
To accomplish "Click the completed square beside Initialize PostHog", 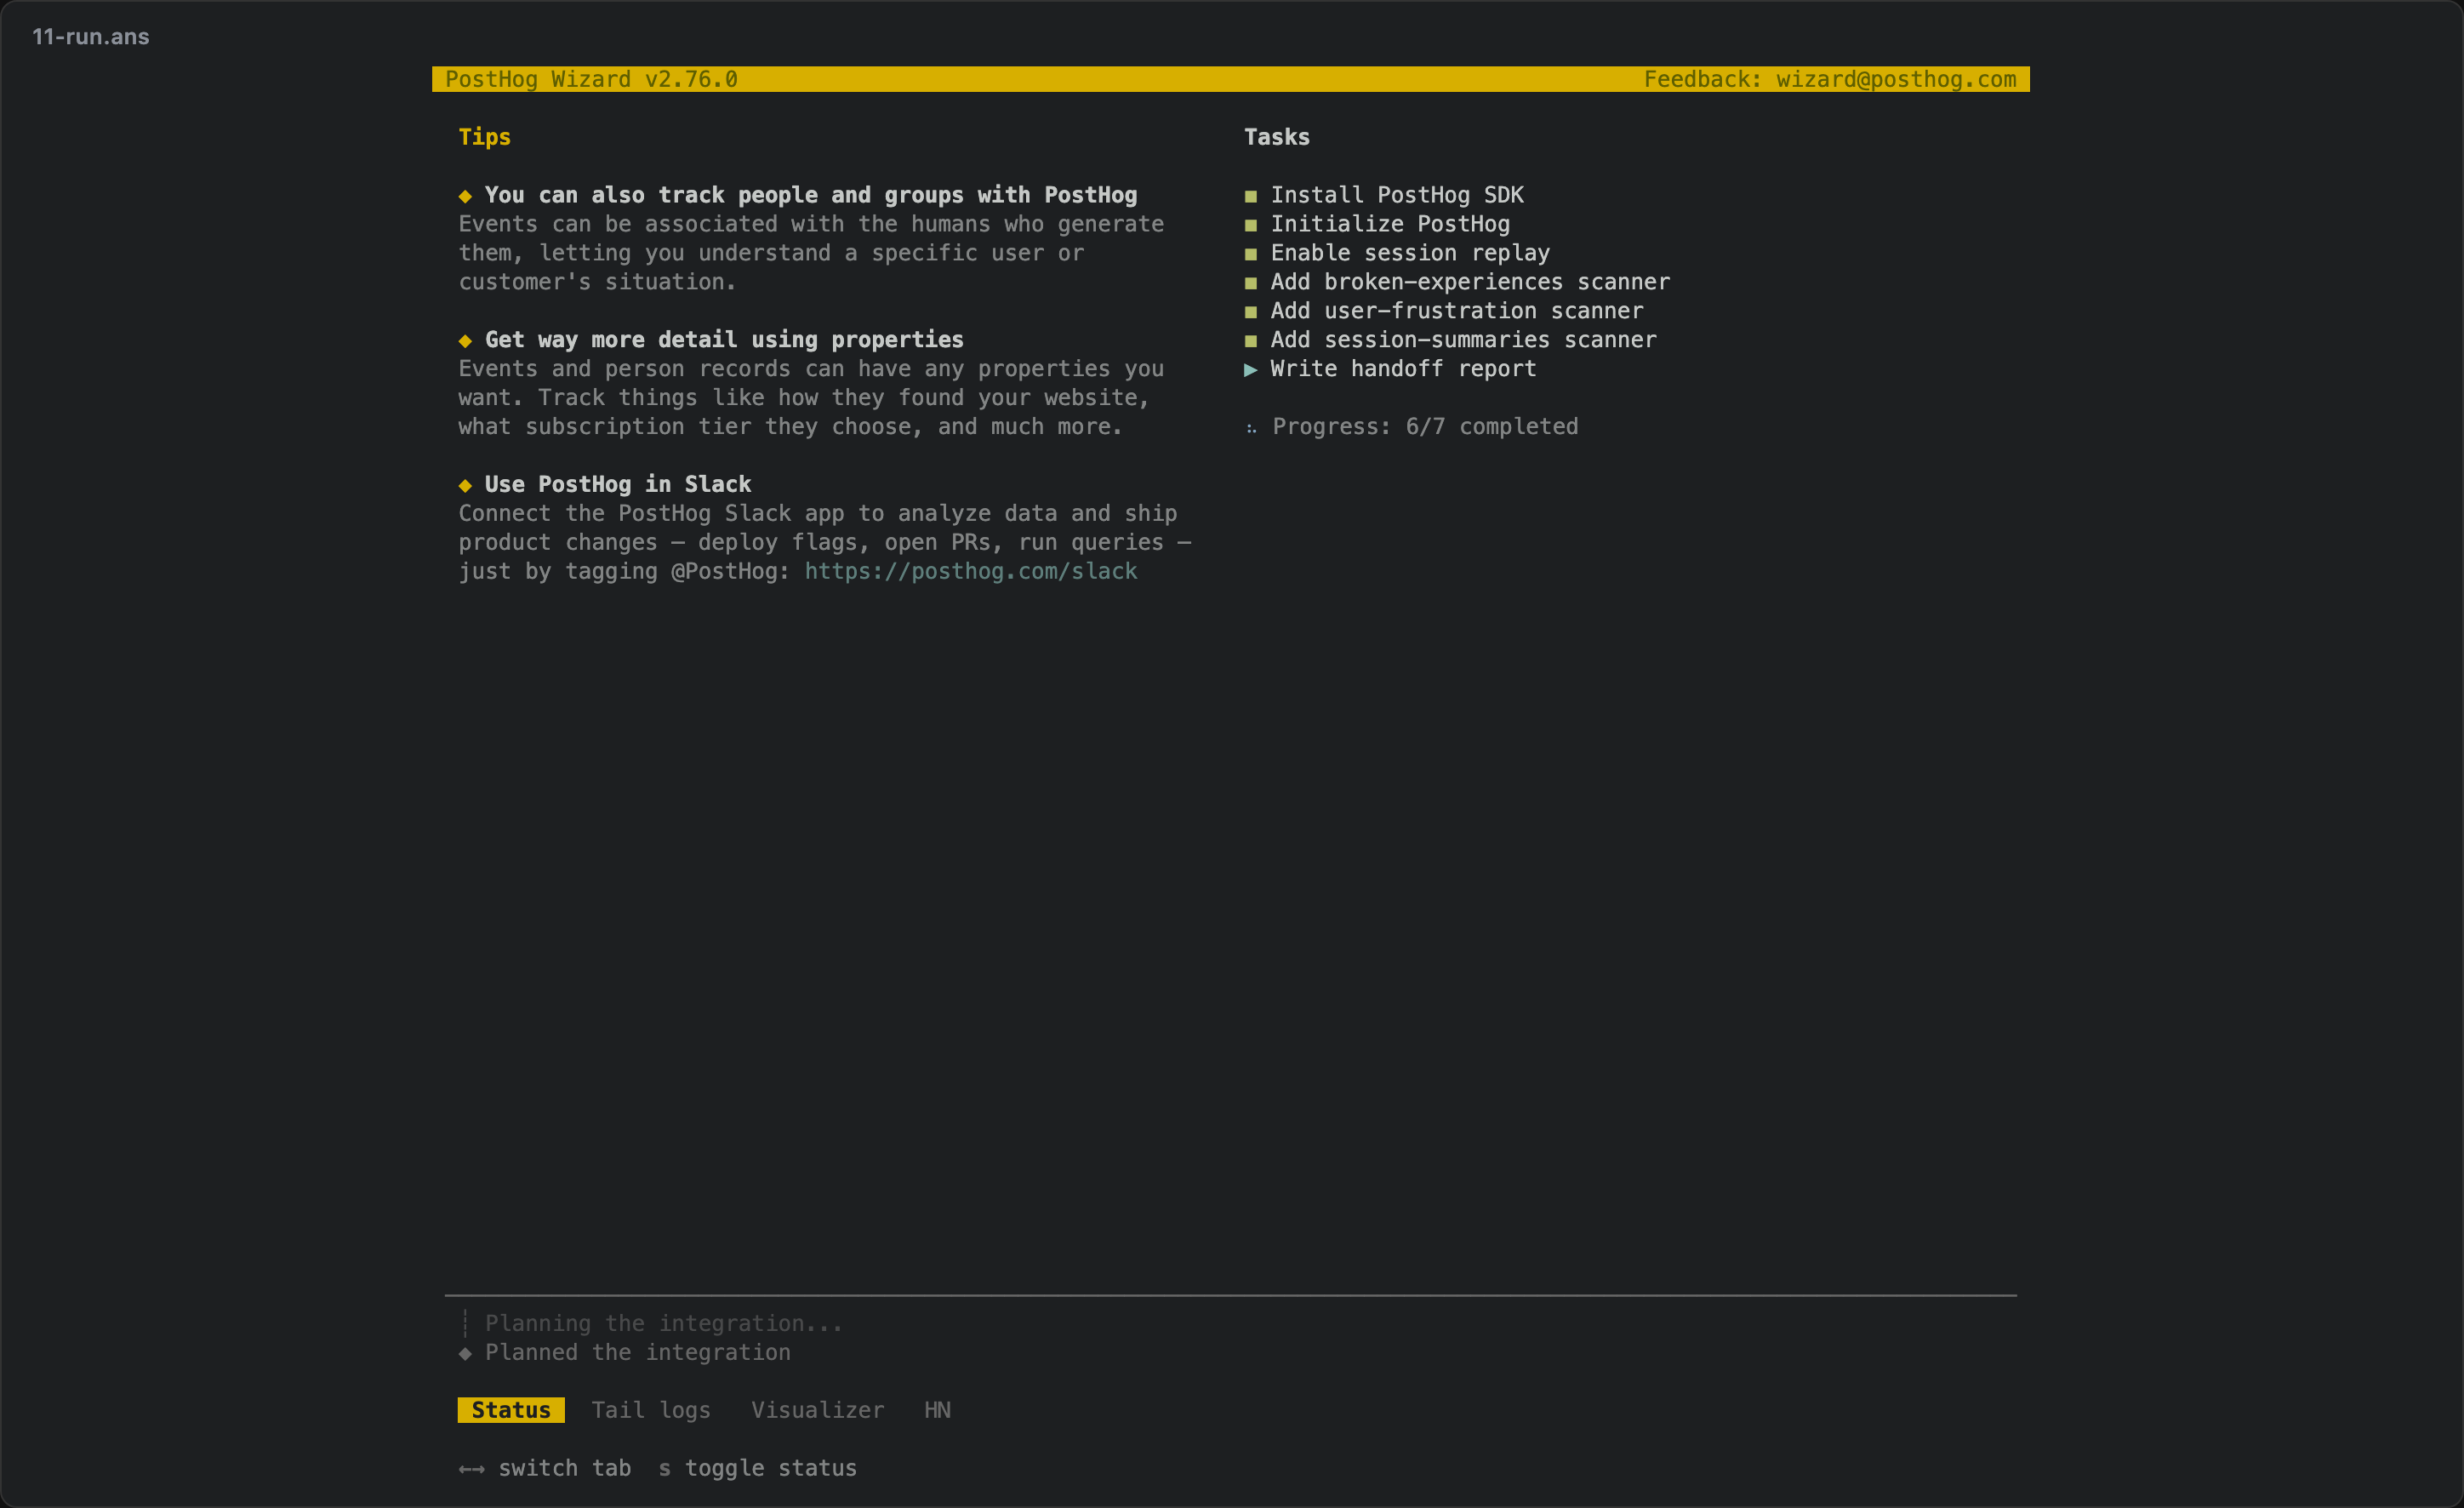I will pyautogui.click(x=1250, y=225).
